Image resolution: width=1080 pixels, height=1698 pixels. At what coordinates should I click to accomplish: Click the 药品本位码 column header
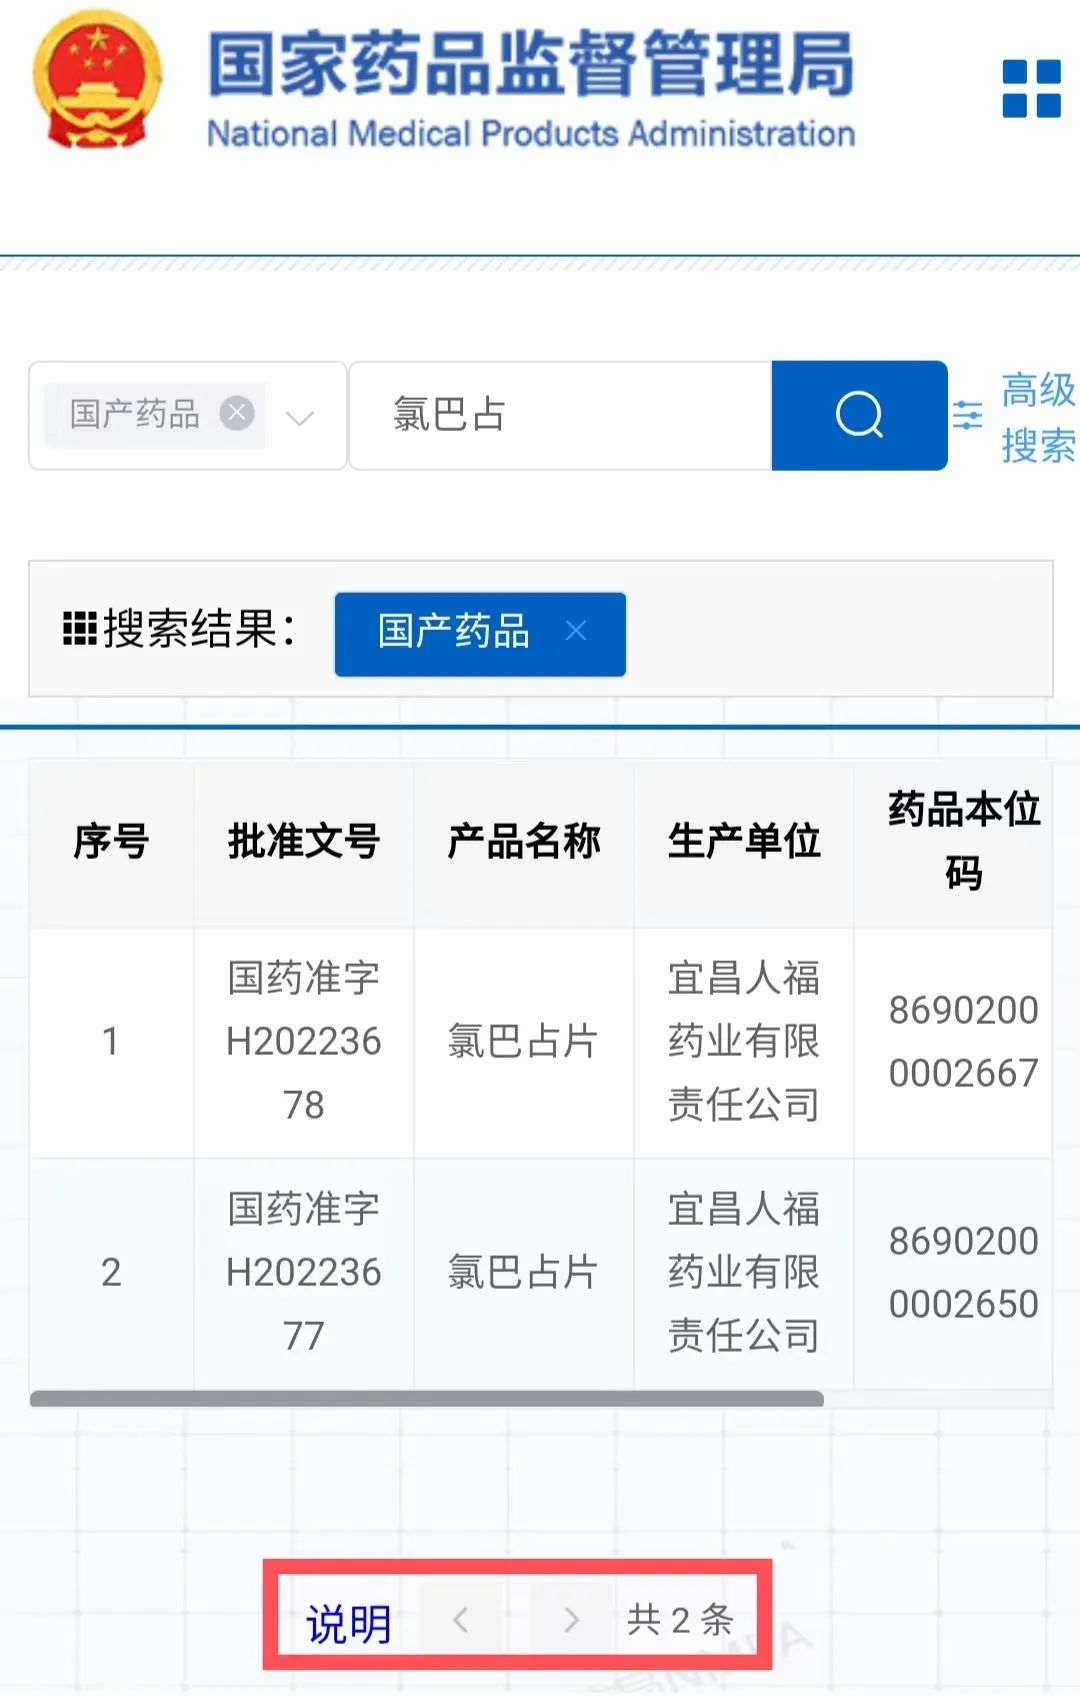tap(963, 842)
